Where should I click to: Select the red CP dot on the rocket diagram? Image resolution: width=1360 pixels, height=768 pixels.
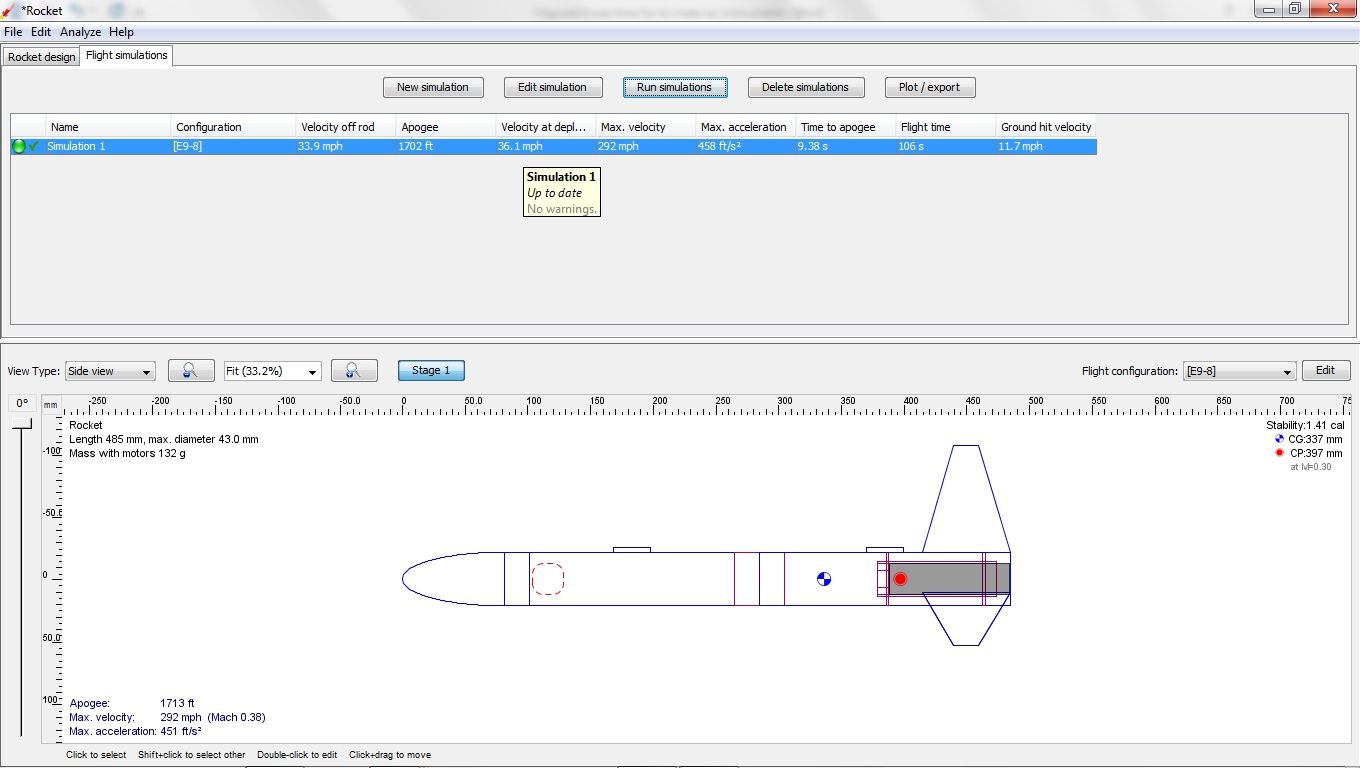899,578
